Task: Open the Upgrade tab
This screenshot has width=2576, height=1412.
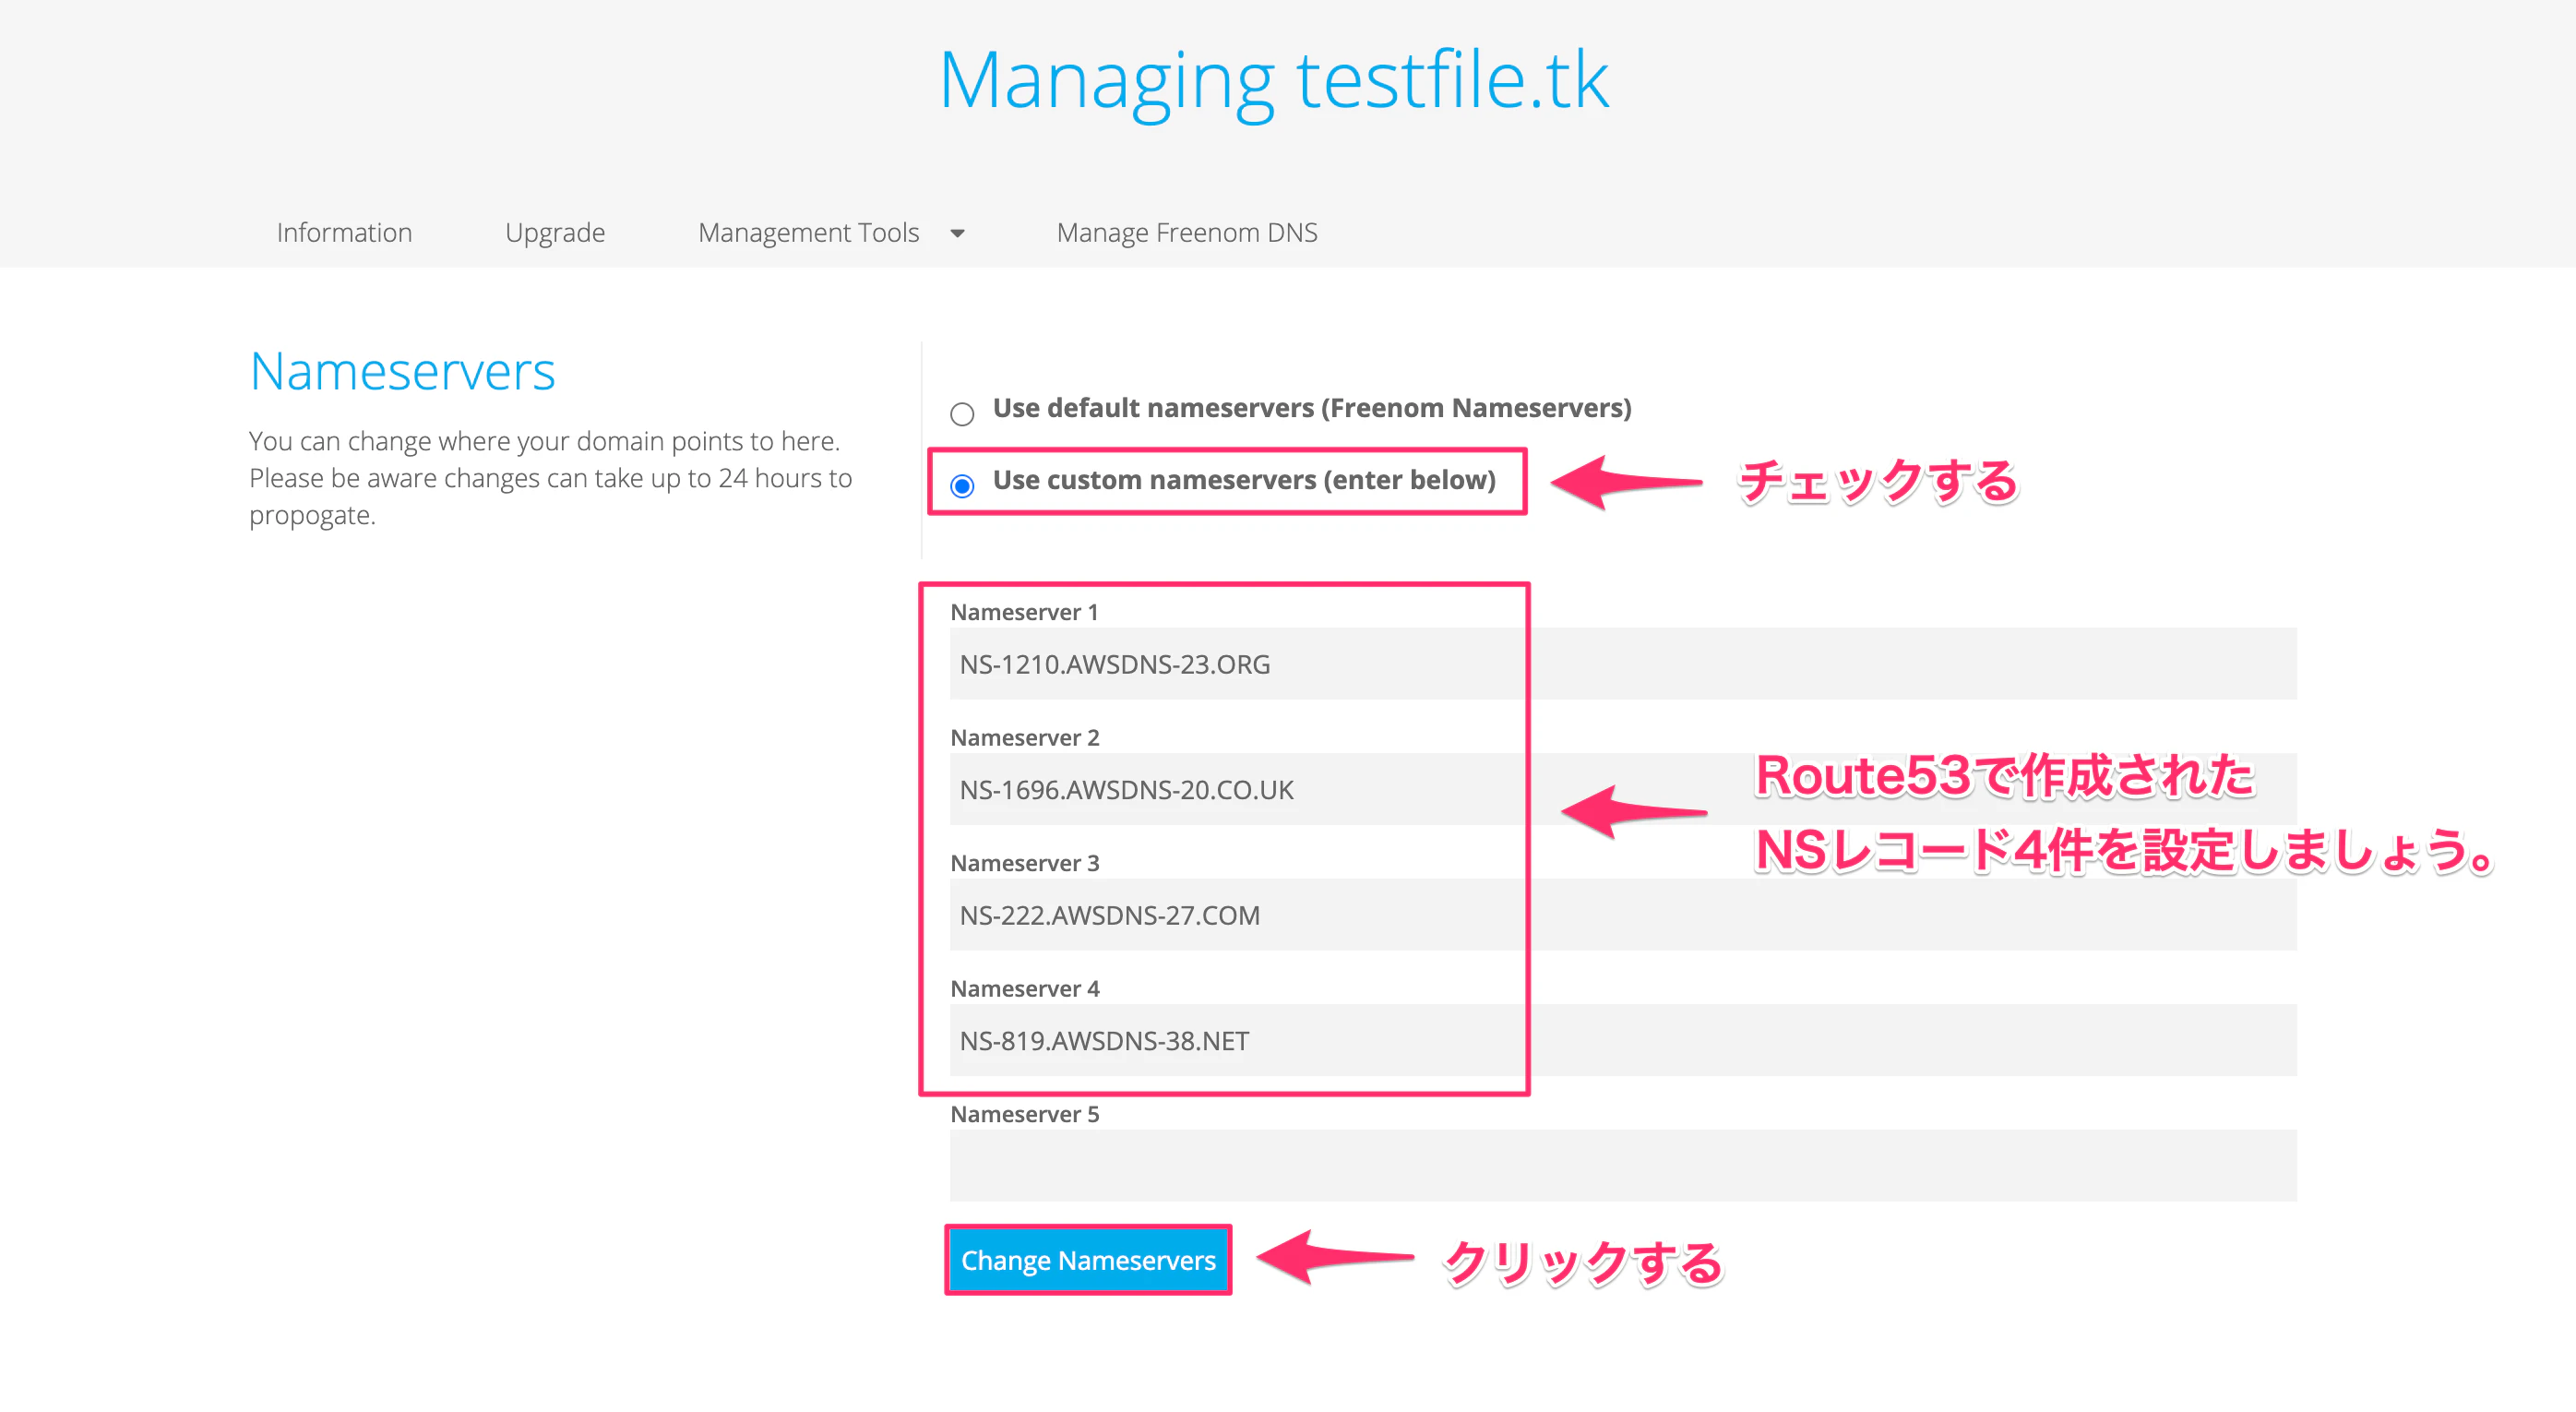Action: (555, 232)
